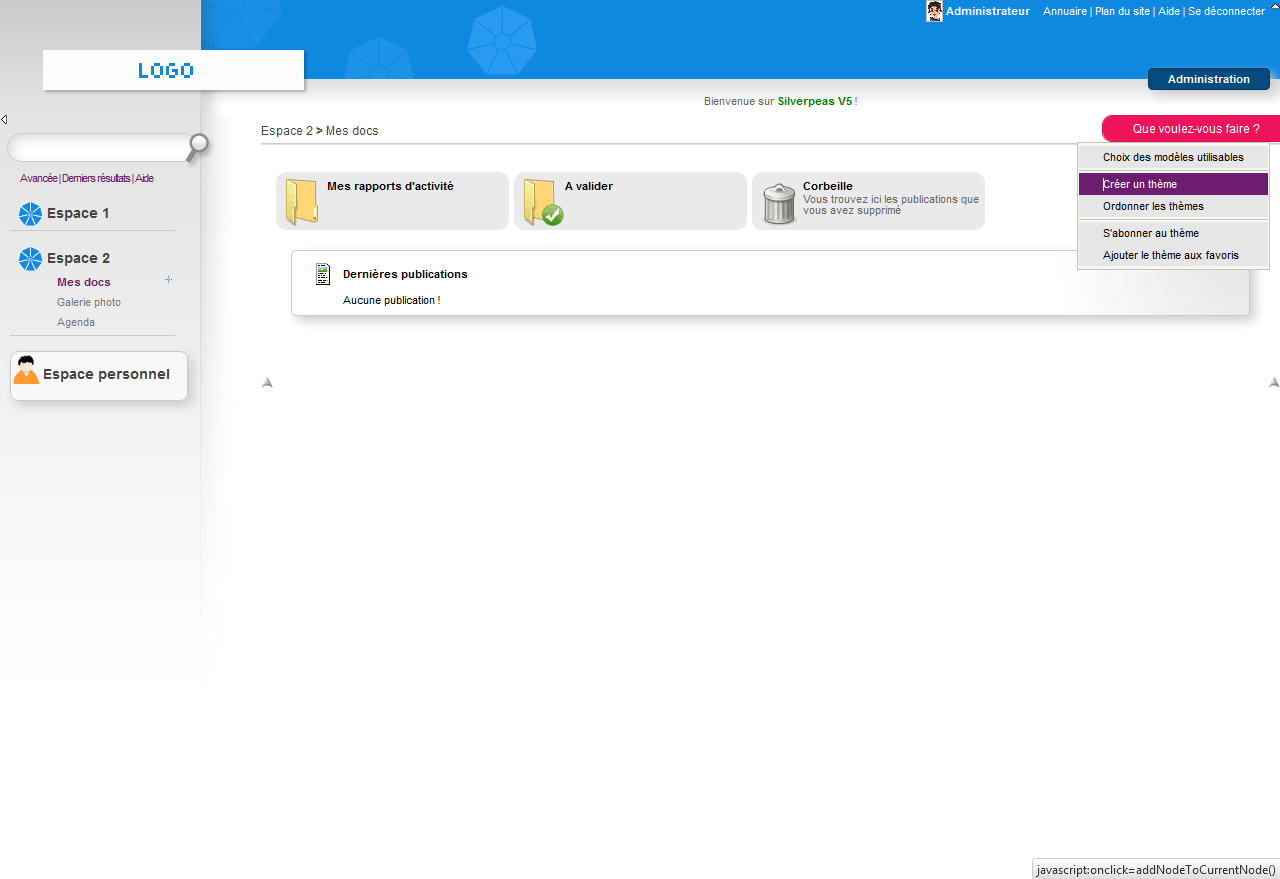Collapse the left sidebar with arrow
Screen dimensions: 1280x879
tap(4, 120)
